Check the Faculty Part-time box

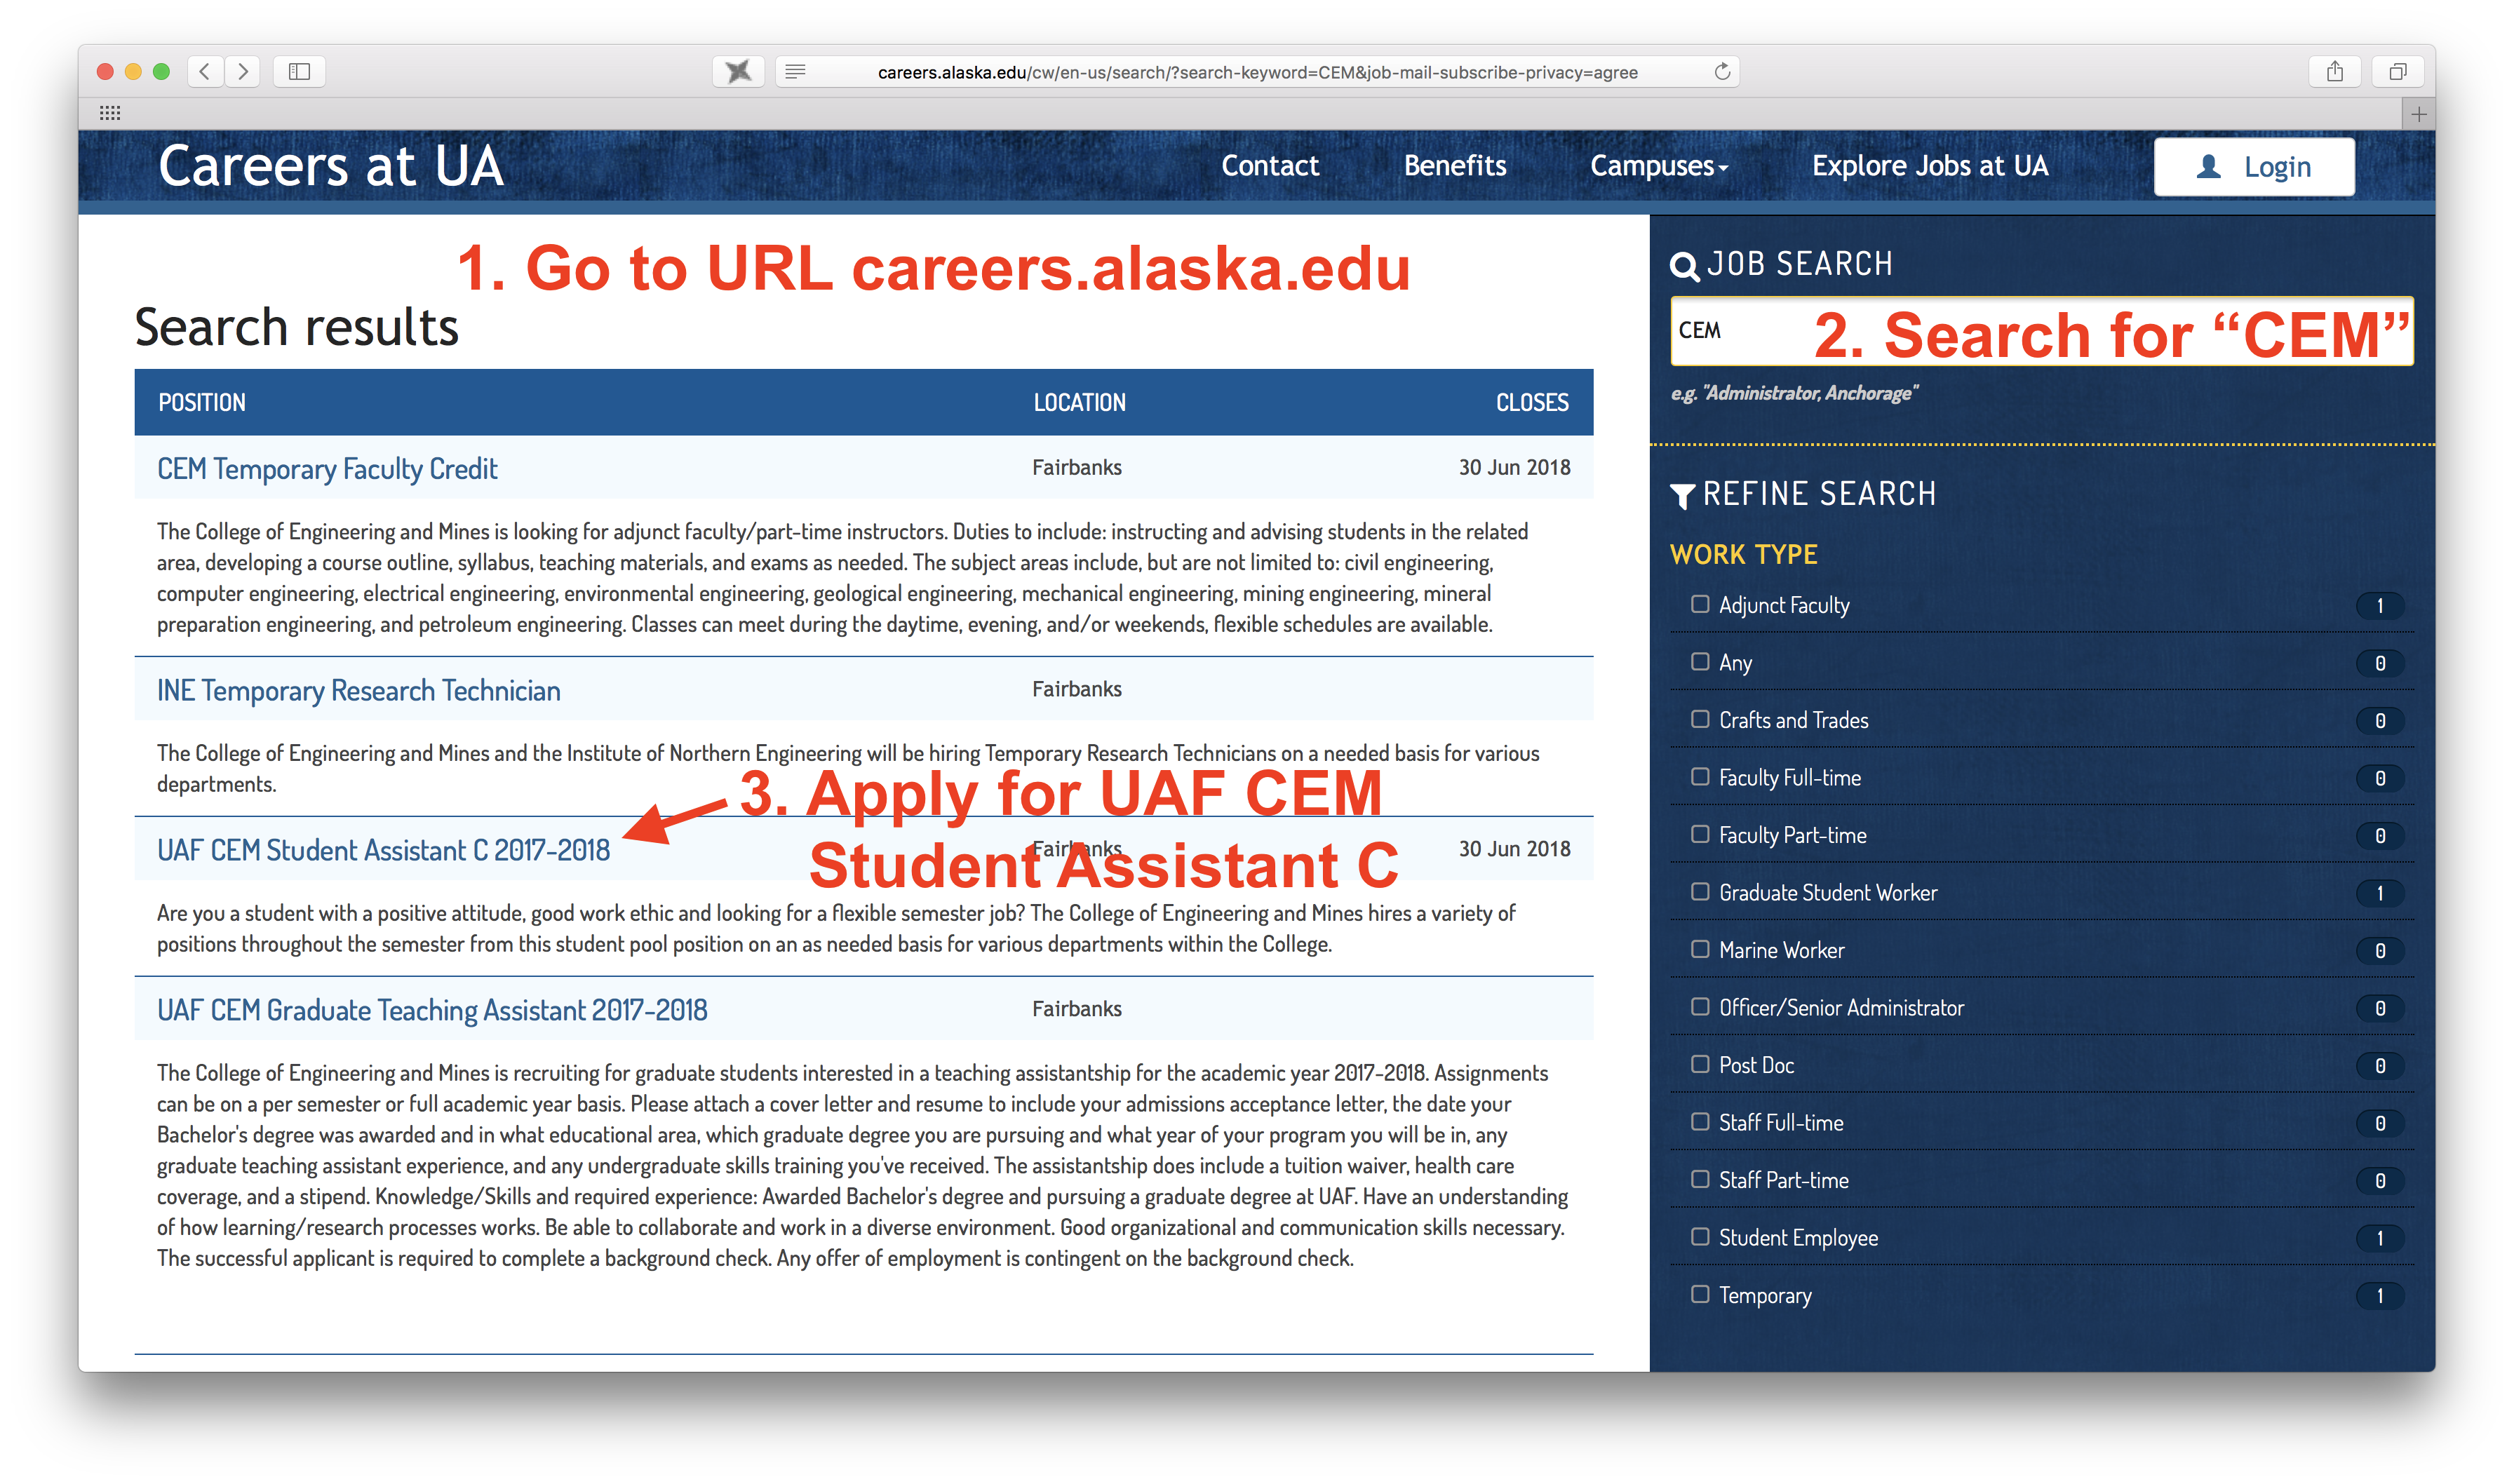tap(1699, 834)
